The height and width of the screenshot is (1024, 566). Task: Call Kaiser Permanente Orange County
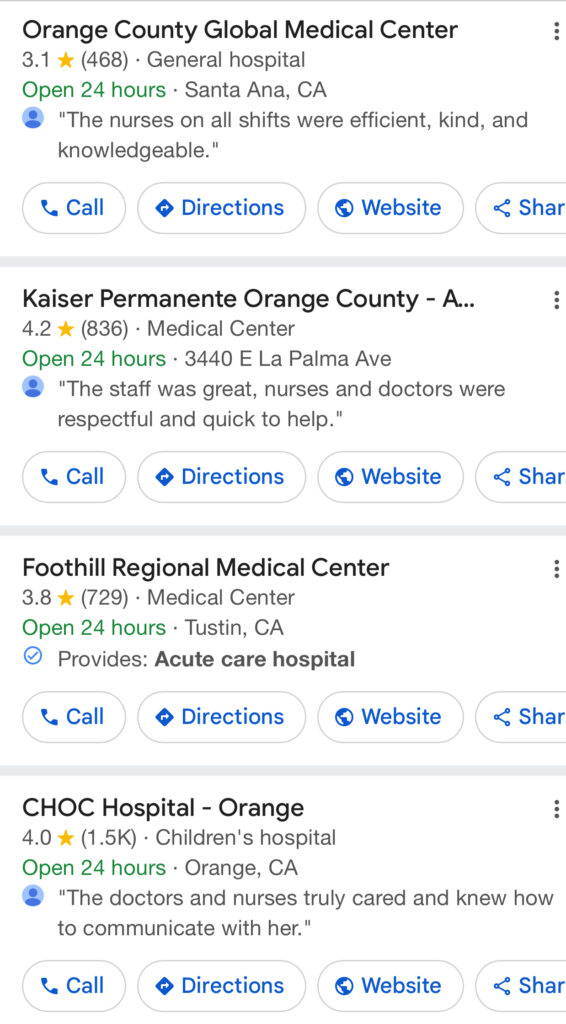(74, 477)
